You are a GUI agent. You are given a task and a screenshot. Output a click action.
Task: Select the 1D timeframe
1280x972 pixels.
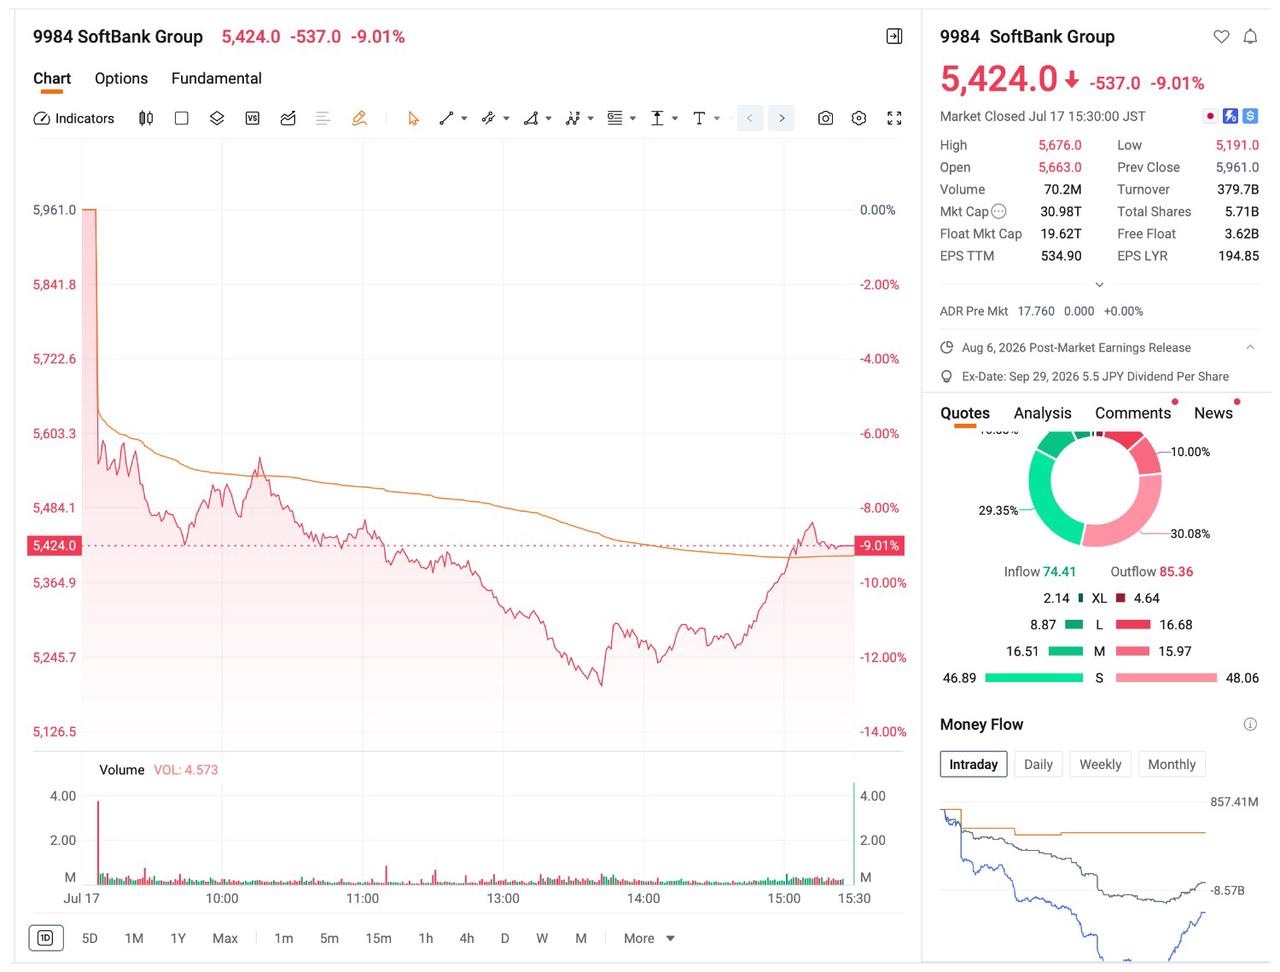[x=46, y=938]
